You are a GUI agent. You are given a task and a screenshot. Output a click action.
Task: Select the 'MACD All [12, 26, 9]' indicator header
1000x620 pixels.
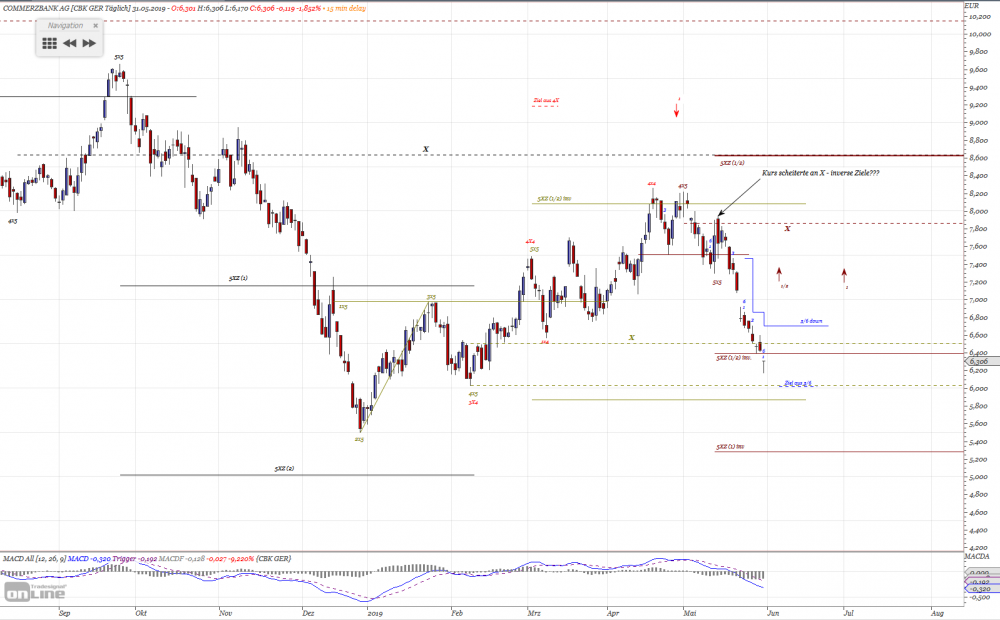tap(34, 559)
